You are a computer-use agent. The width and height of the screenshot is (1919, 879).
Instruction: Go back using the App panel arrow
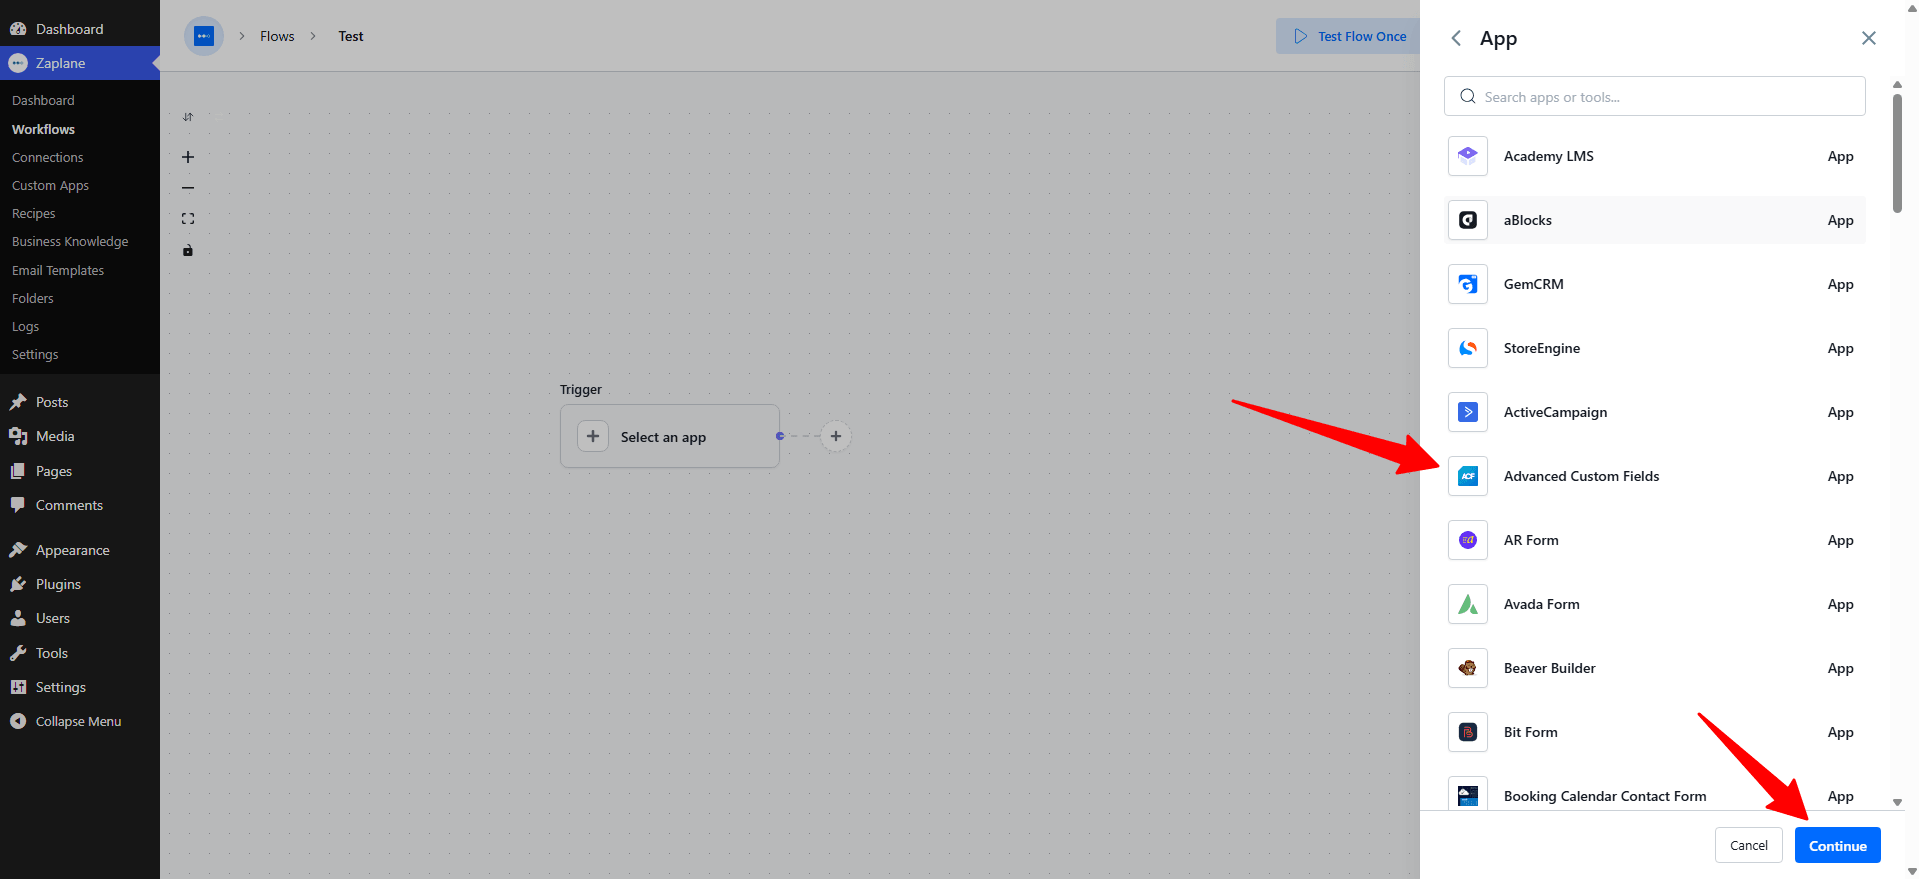(1456, 38)
